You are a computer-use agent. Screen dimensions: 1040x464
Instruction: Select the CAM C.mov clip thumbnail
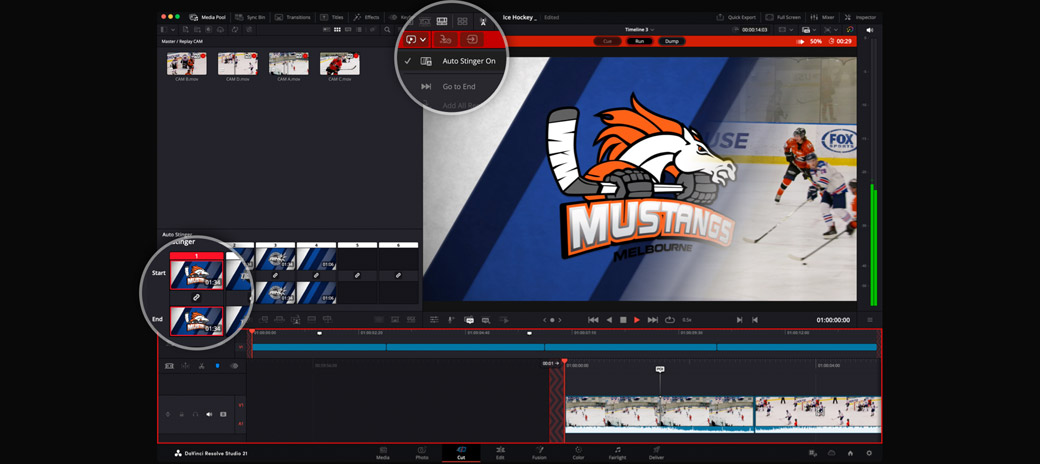click(x=340, y=64)
